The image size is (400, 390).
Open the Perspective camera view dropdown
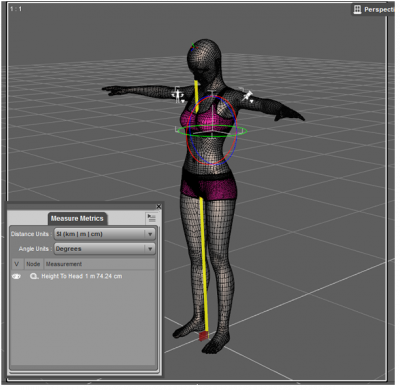click(373, 10)
